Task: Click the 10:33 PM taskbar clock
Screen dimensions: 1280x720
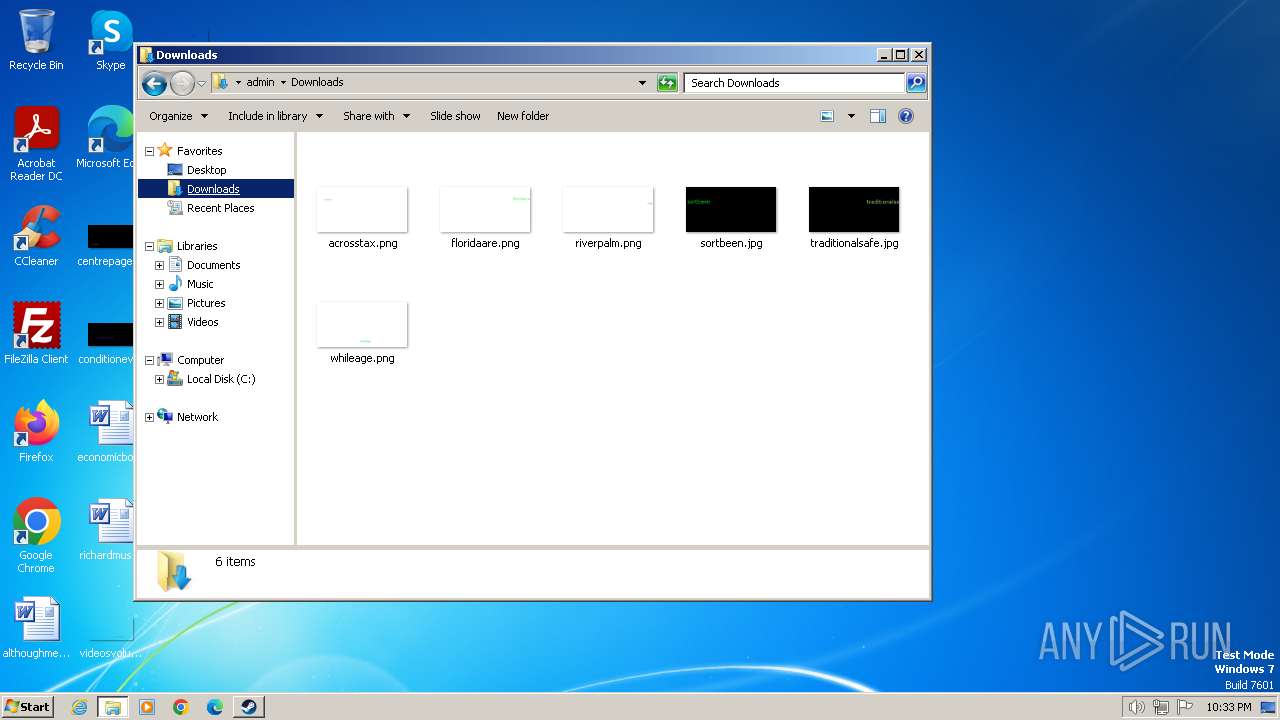Action: (x=1229, y=707)
